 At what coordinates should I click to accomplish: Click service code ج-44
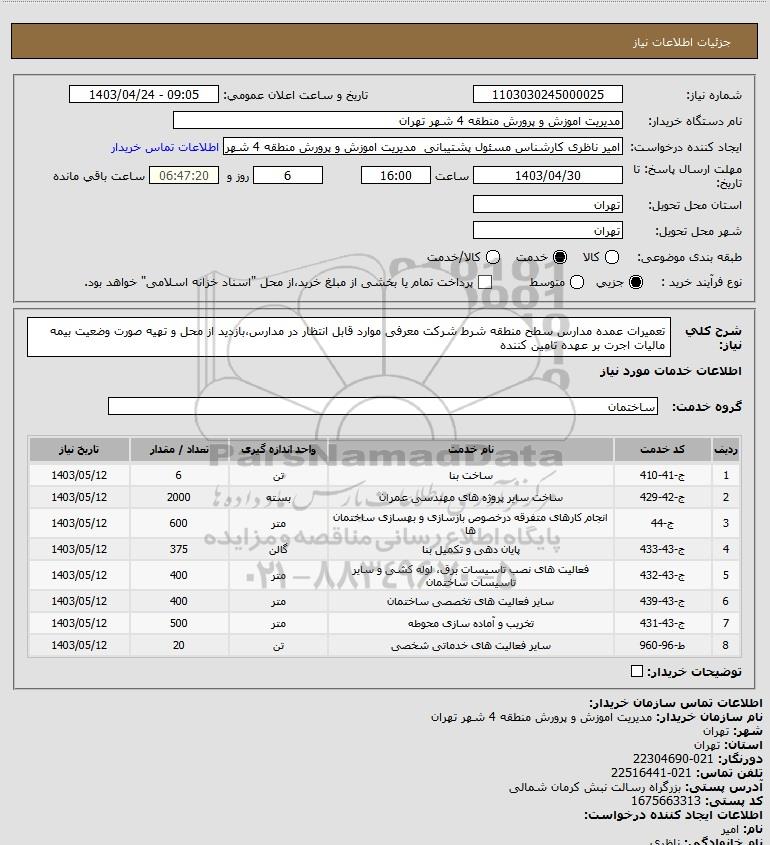(x=662, y=523)
